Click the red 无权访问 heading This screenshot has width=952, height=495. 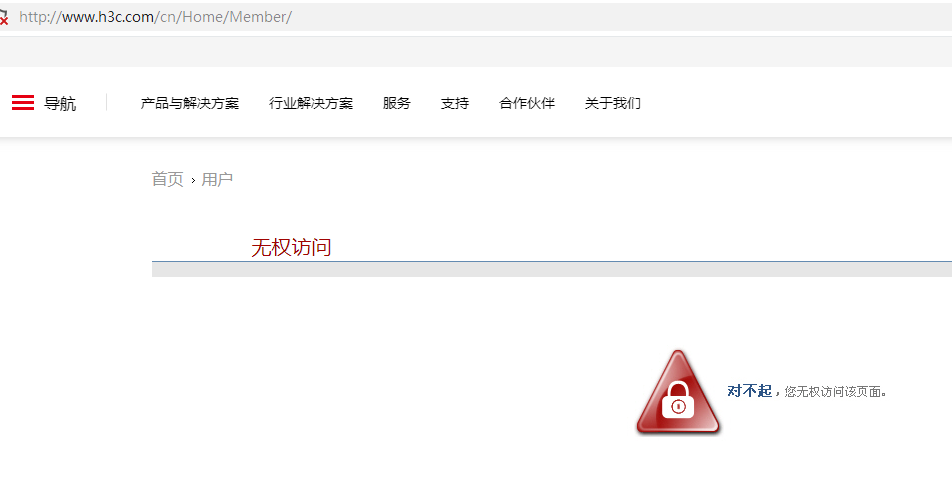291,247
